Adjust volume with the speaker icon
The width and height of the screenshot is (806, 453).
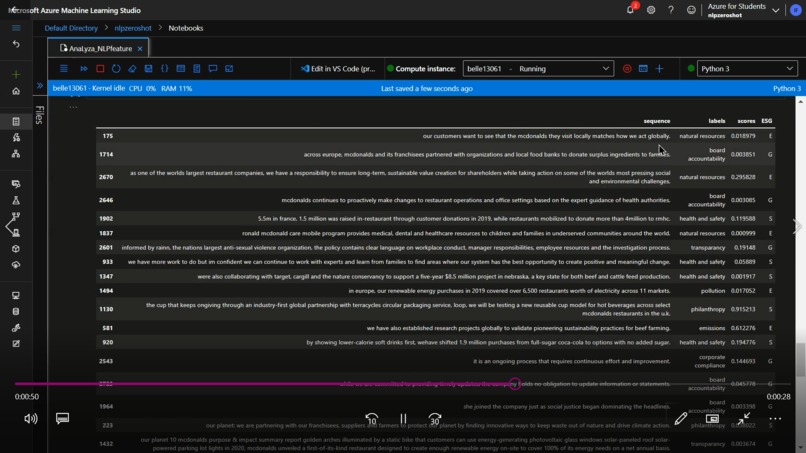click(31, 419)
